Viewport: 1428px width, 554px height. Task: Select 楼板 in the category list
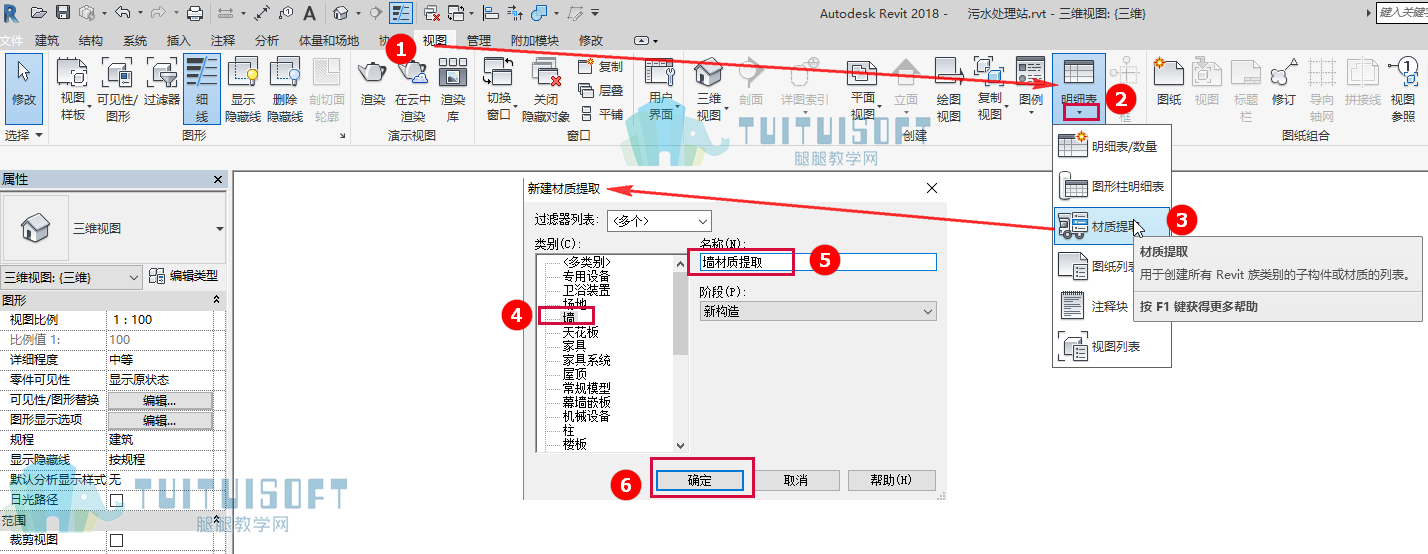(x=574, y=443)
